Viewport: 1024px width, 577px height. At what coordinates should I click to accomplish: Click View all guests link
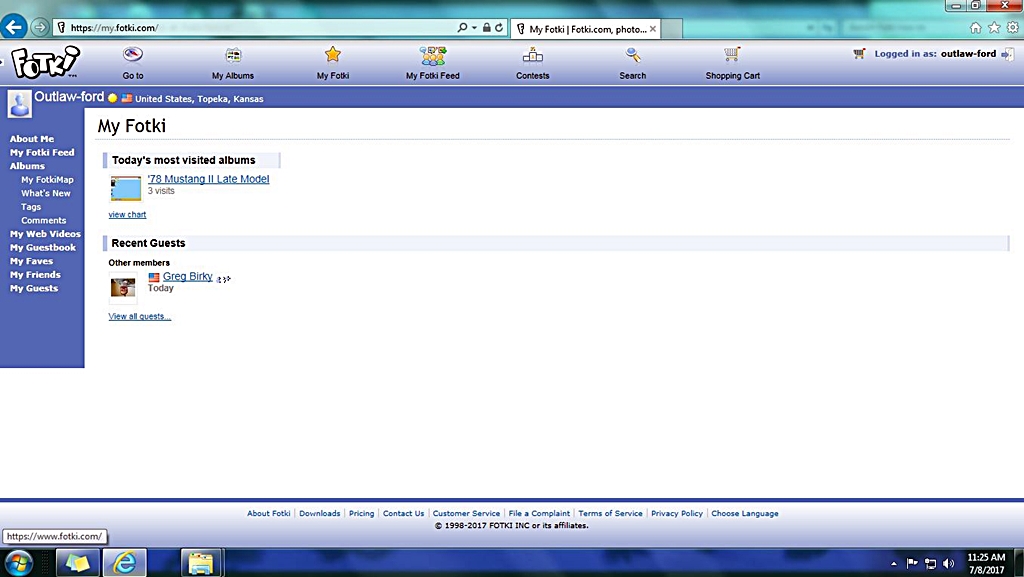[x=140, y=316]
